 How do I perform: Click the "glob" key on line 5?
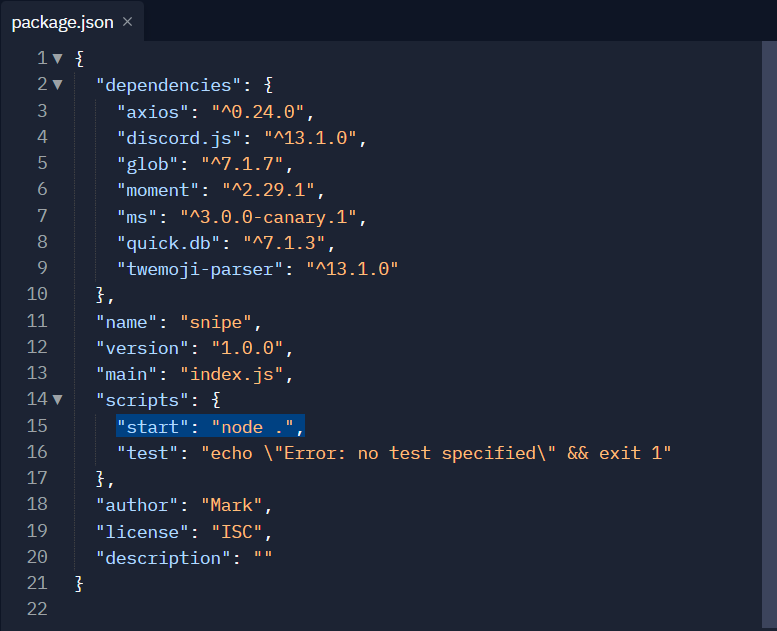(x=147, y=164)
